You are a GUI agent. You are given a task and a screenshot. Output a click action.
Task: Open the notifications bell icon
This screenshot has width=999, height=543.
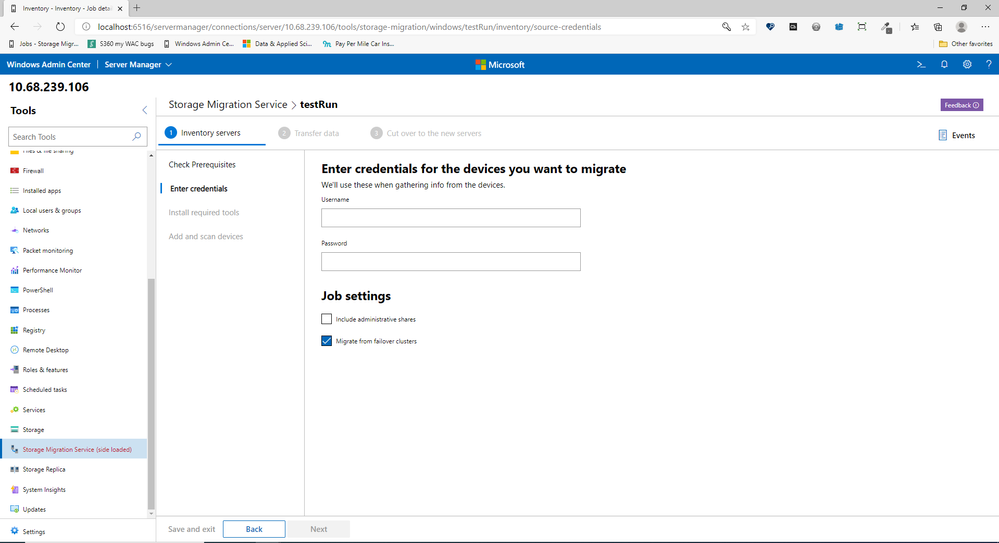(944, 64)
